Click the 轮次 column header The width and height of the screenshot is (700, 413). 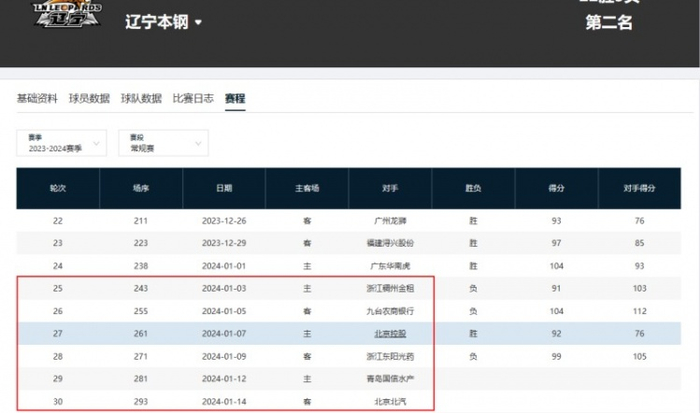pyautogui.click(x=58, y=188)
